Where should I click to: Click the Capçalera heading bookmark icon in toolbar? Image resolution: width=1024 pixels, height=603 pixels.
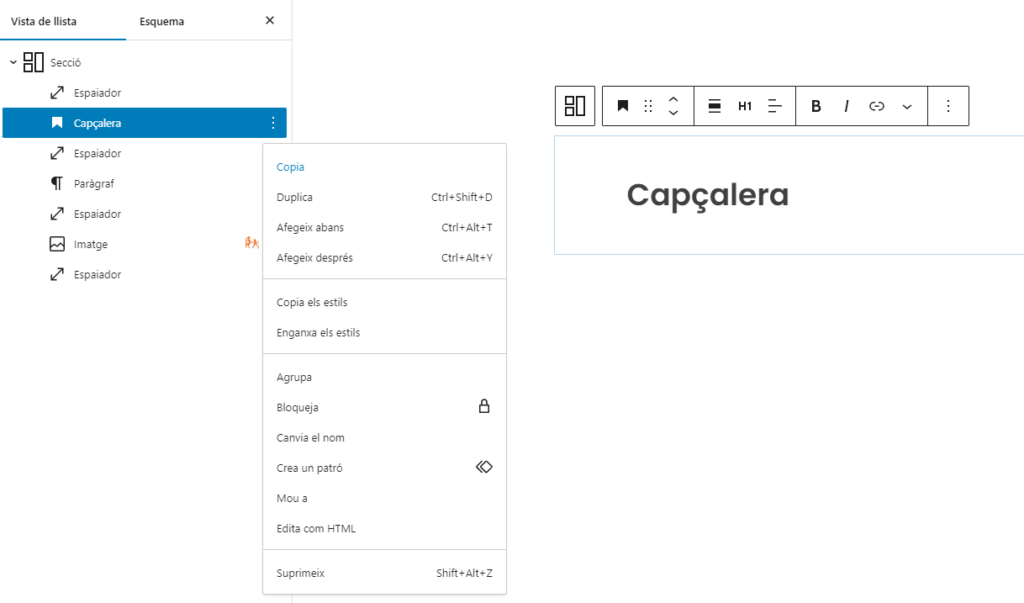622,106
